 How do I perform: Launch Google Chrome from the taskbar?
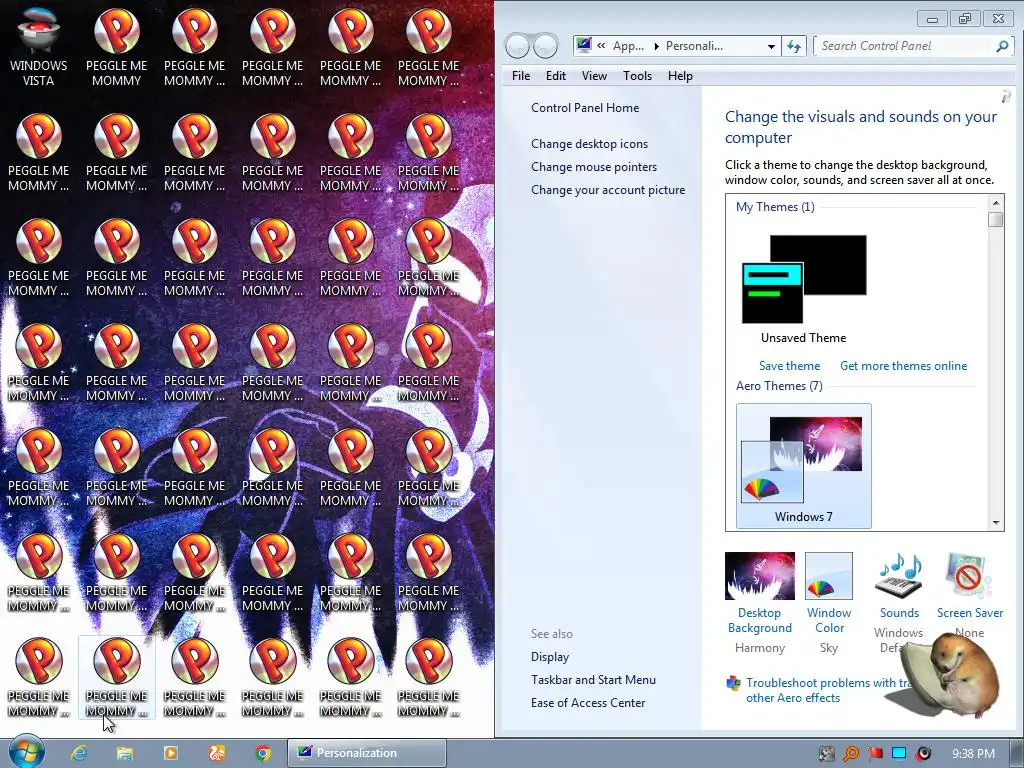(x=263, y=753)
